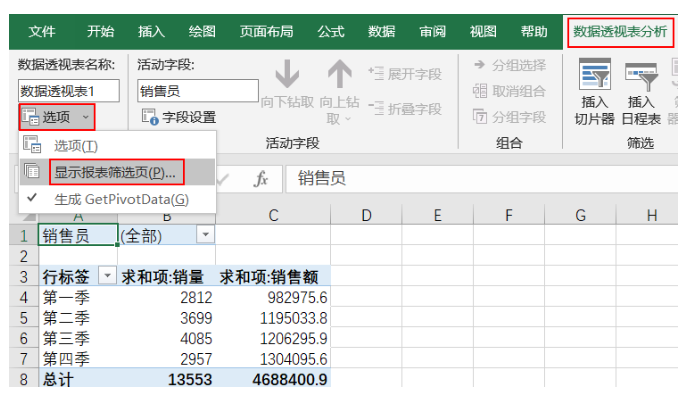Click header cell 求和项:销量
The width and height of the screenshot is (688, 394).
tap(167, 276)
